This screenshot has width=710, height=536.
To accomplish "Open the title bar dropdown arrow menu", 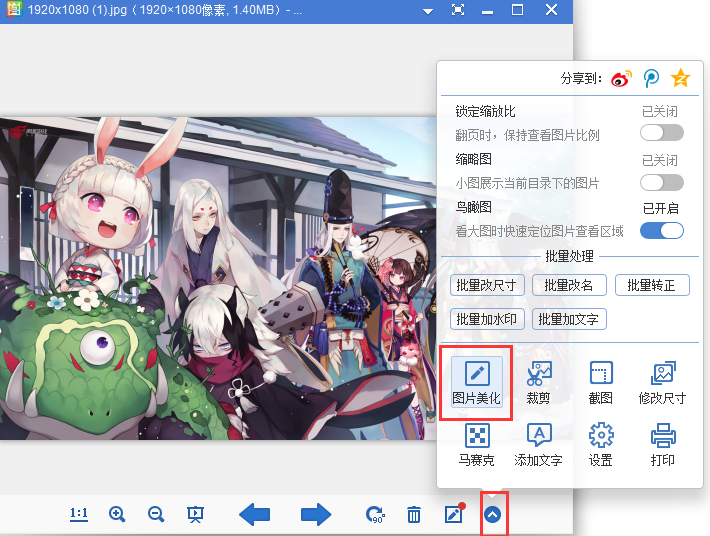I will pos(428,10).
